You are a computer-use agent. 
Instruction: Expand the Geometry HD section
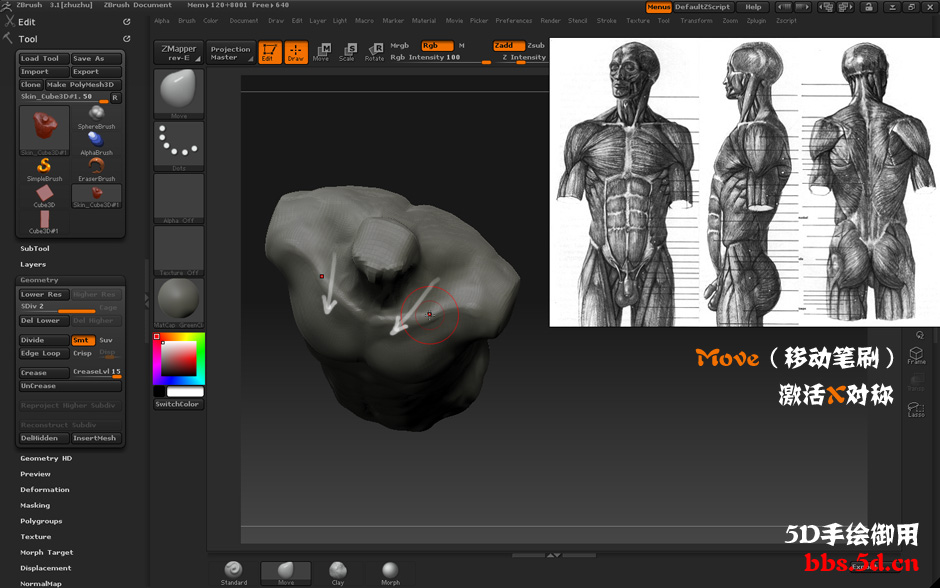coord(46,459)
